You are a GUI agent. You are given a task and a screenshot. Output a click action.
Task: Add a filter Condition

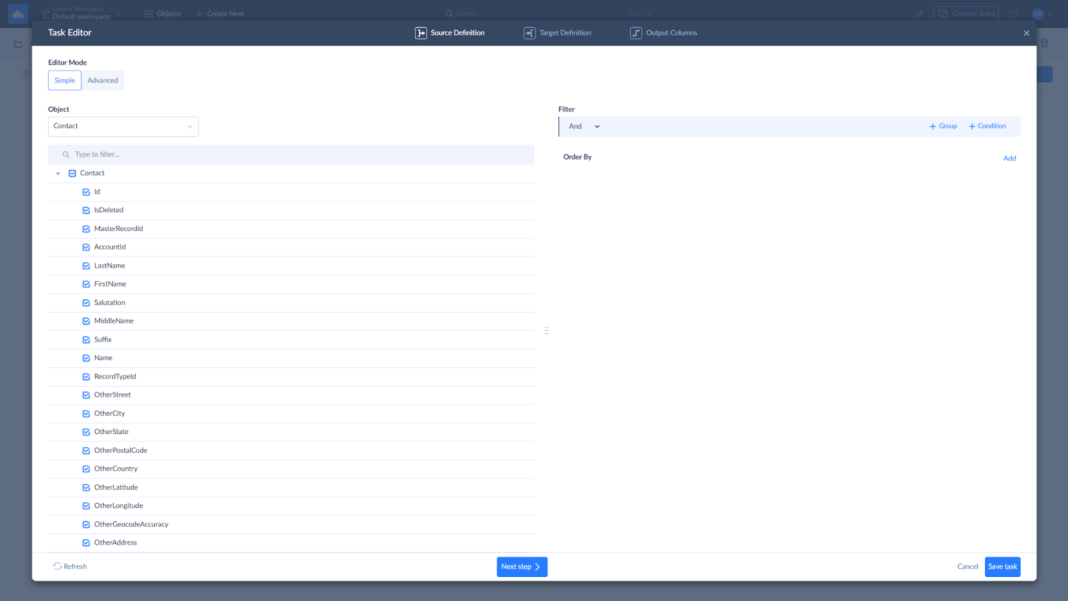click(x=987, y=126)
